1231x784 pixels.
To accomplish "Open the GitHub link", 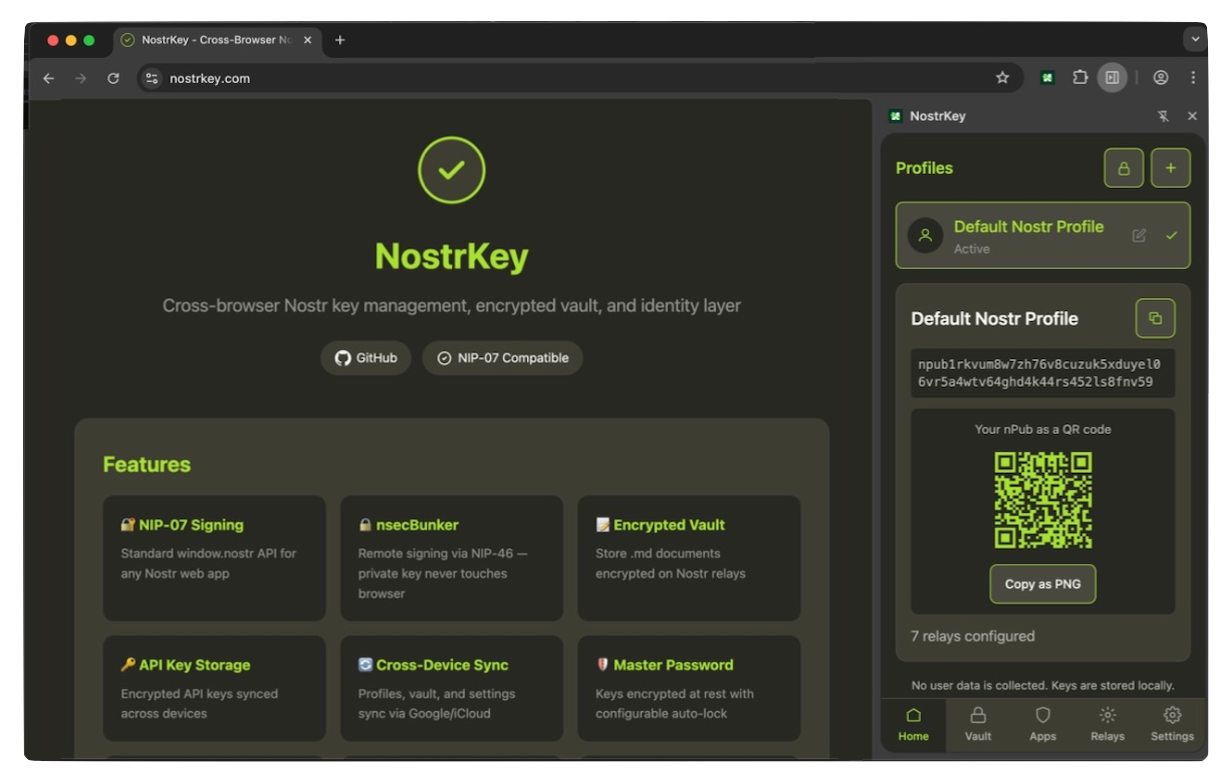I will point(365,357).
